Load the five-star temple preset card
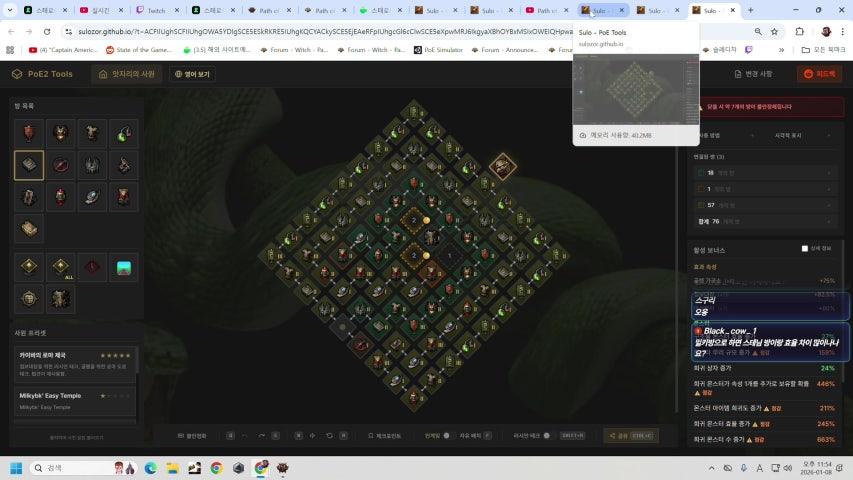 [75, 364]
